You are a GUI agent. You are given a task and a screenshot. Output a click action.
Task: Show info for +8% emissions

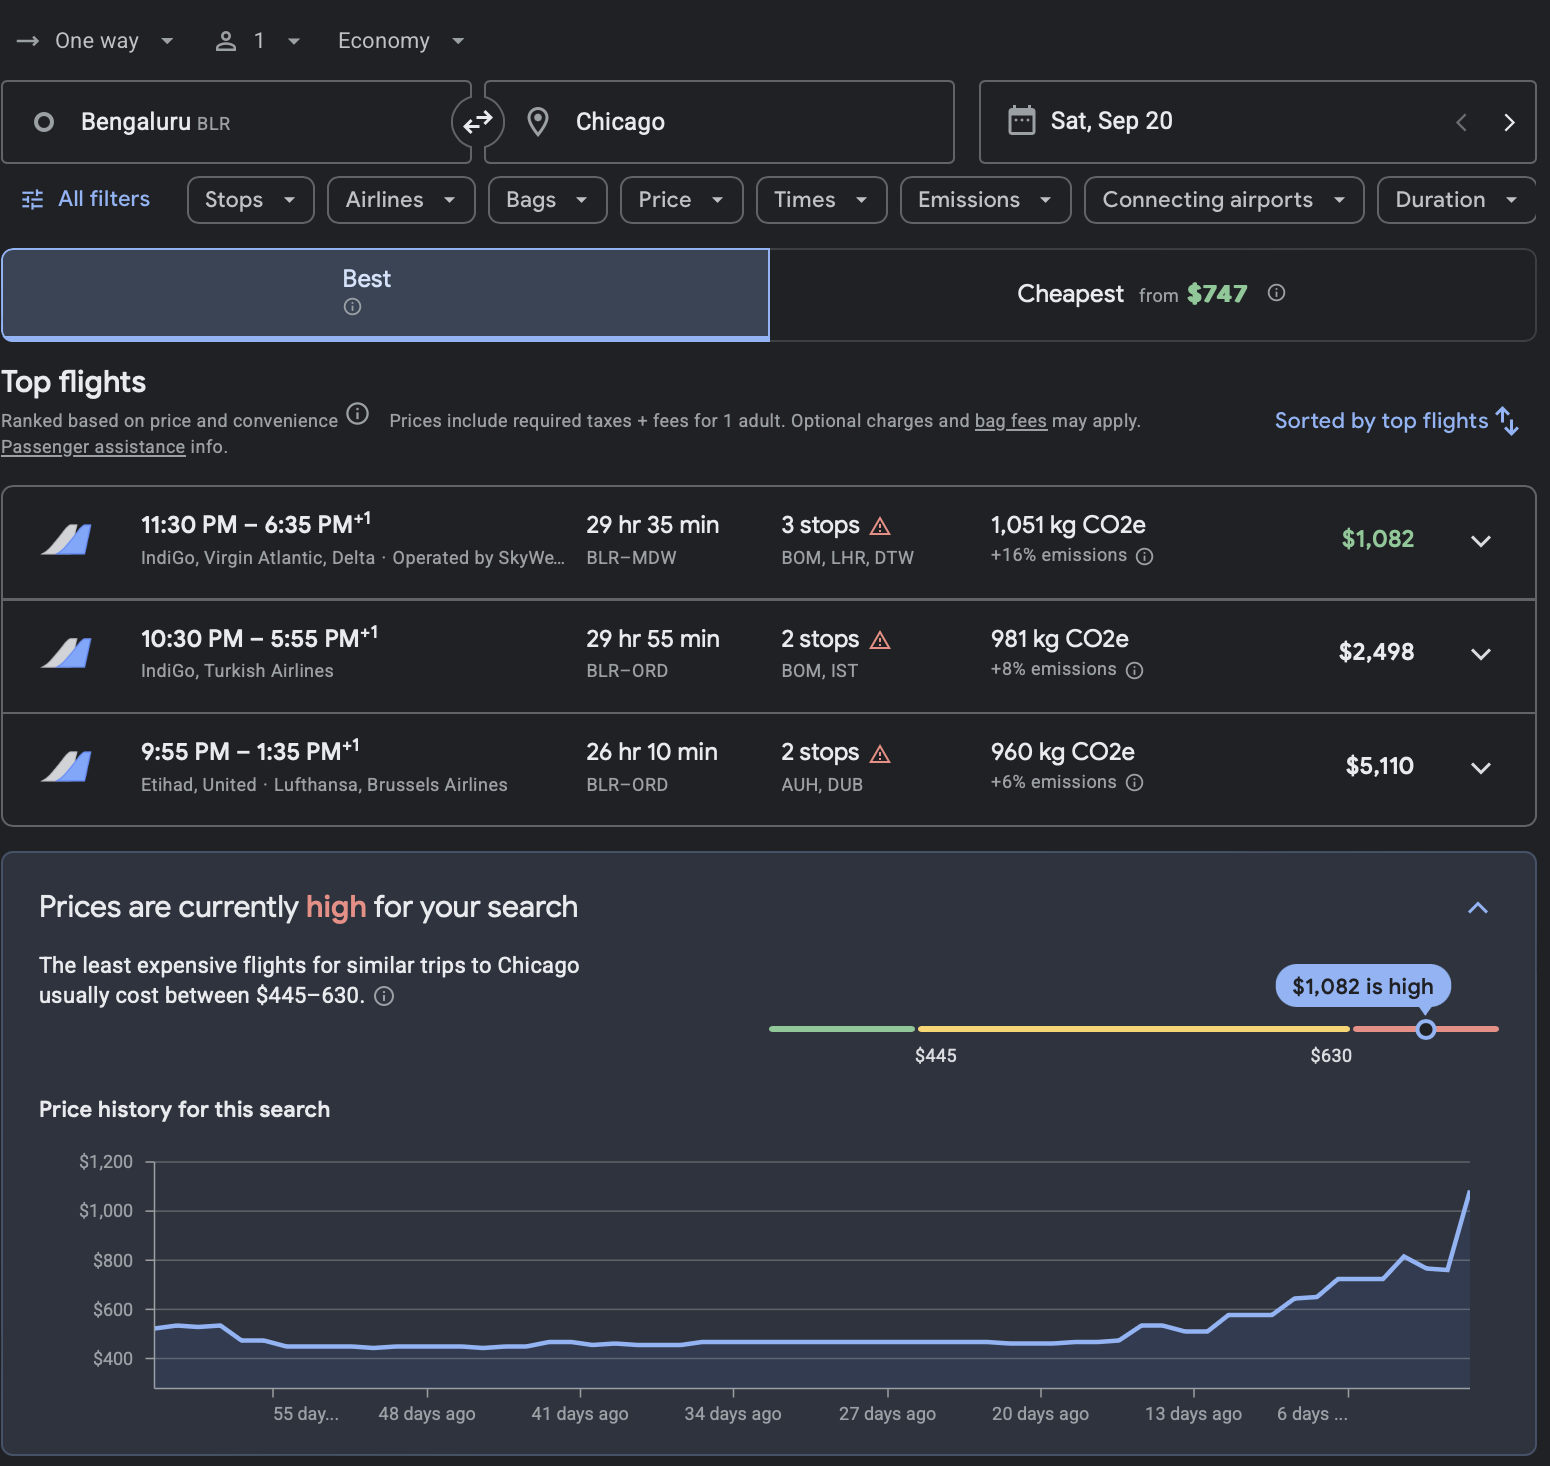pos(1134,670)
